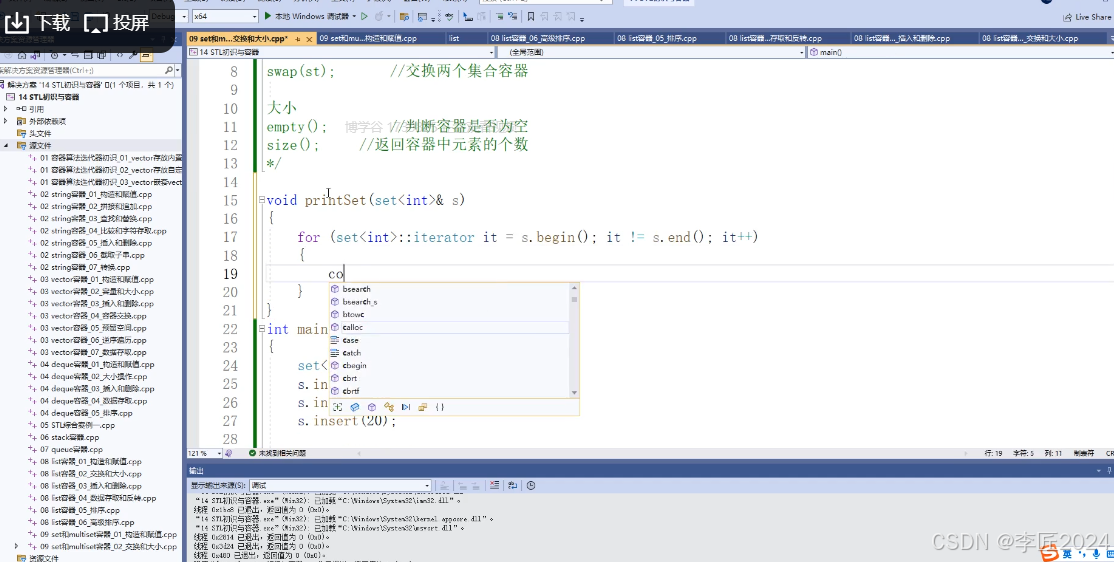Open 03 vector容器_04_容器互换.cpp file
The height and width of the screenshot is (562, 1114).
coord(93,315)
